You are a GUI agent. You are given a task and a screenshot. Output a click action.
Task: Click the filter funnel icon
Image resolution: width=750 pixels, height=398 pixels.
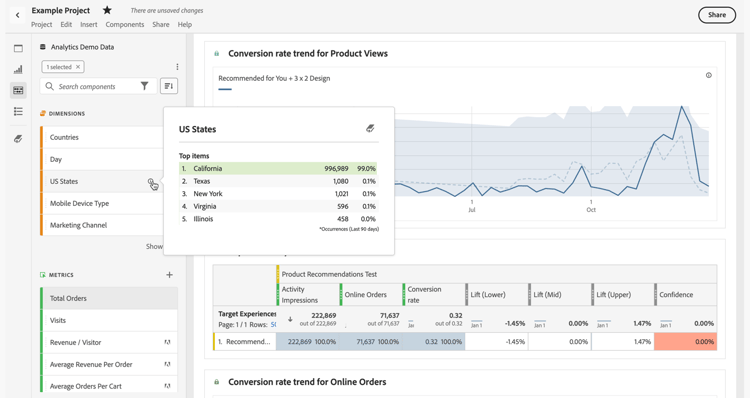coord(144,86)
